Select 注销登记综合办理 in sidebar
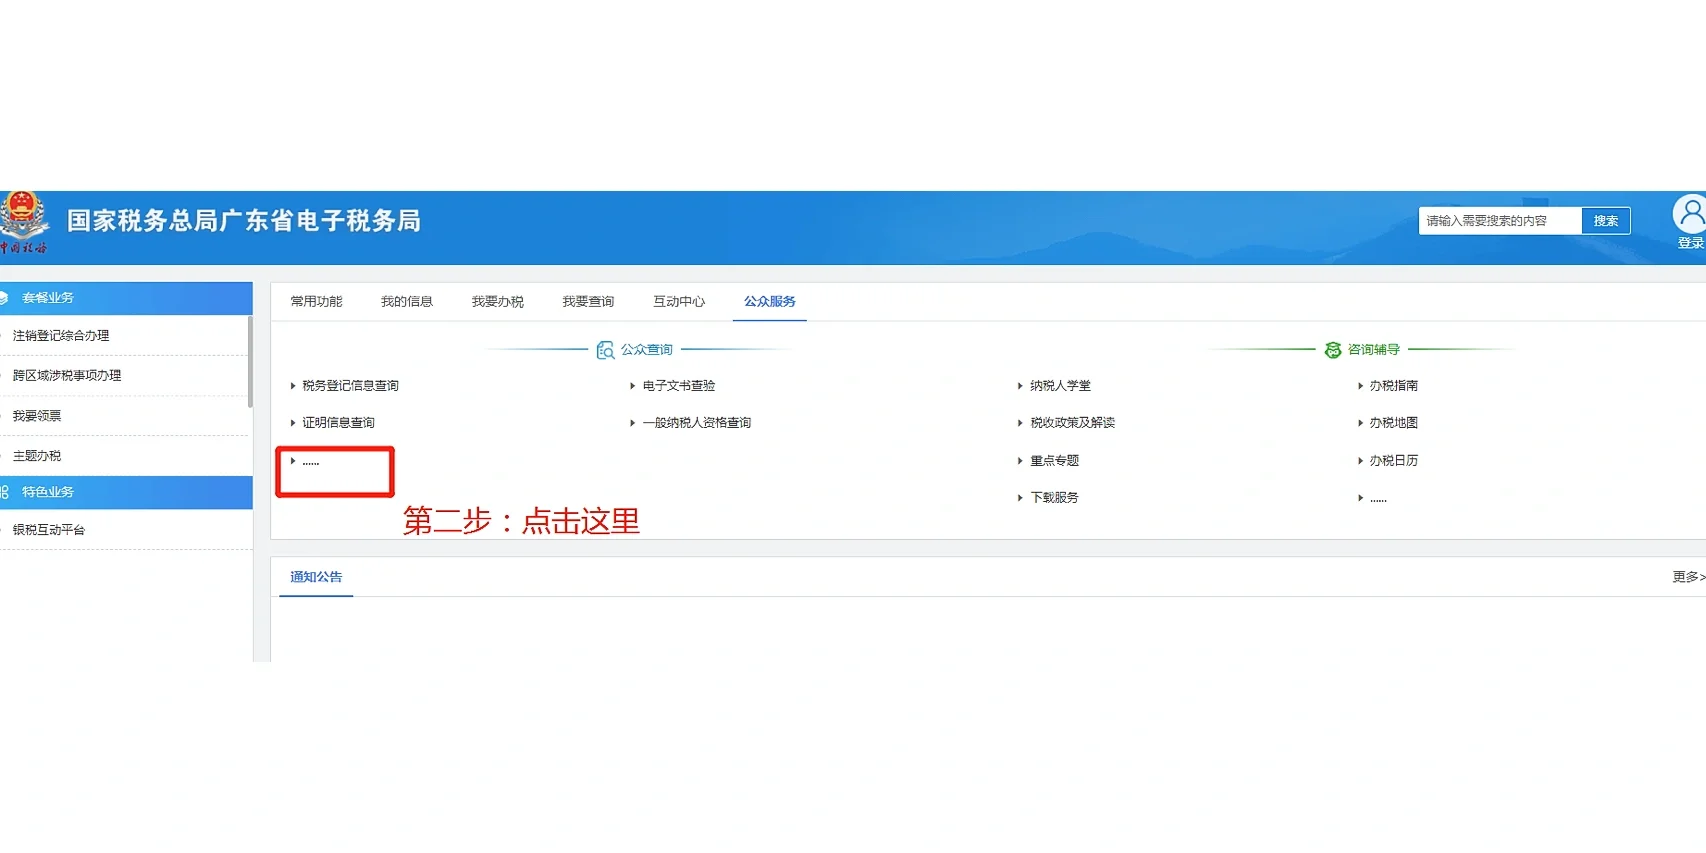 click(x=61, y=336)
